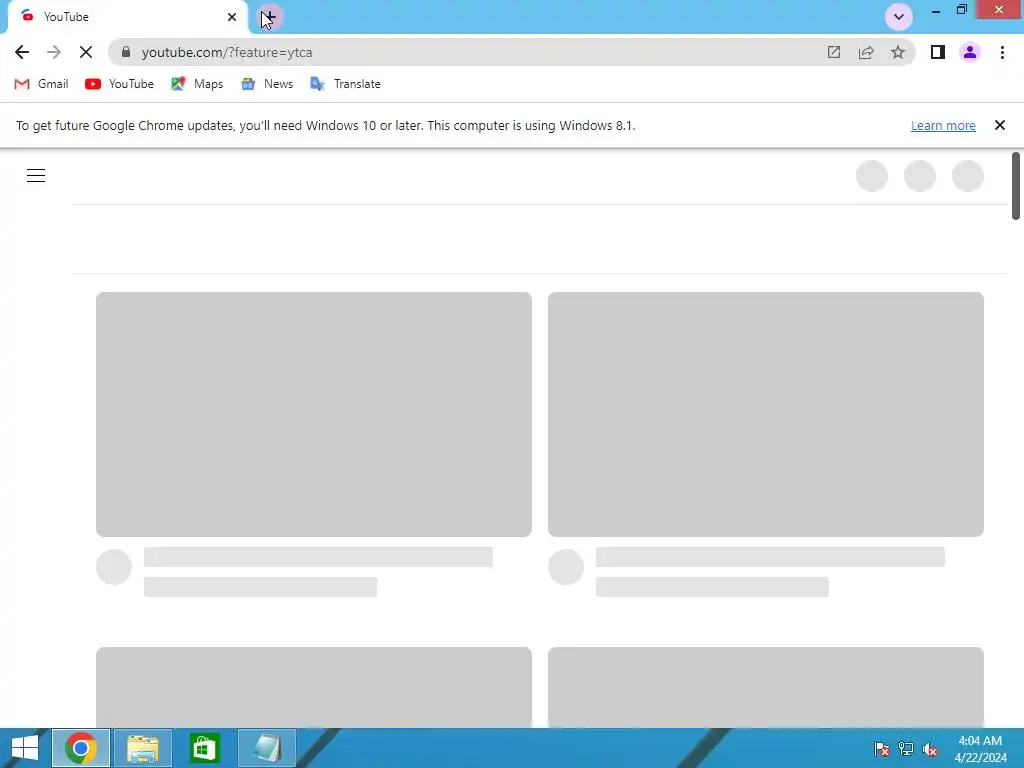Bookmark this tab with star icon
The height and width of the screenshot is (768, 1024).
[898, 52]
